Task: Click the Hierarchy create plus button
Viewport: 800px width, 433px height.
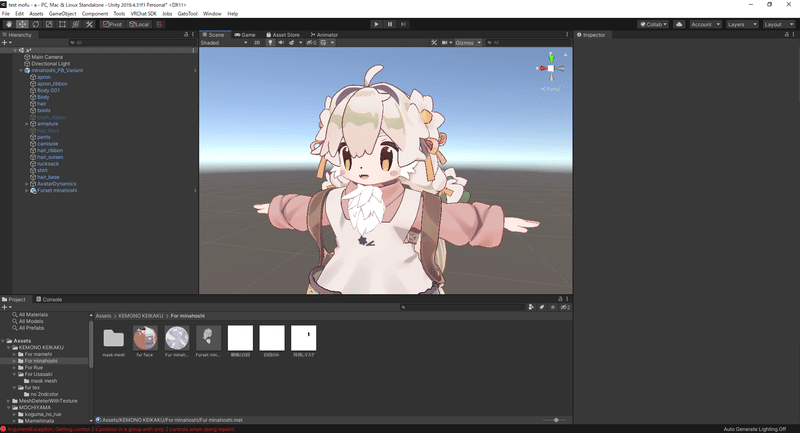Action: tap(6, 43)
